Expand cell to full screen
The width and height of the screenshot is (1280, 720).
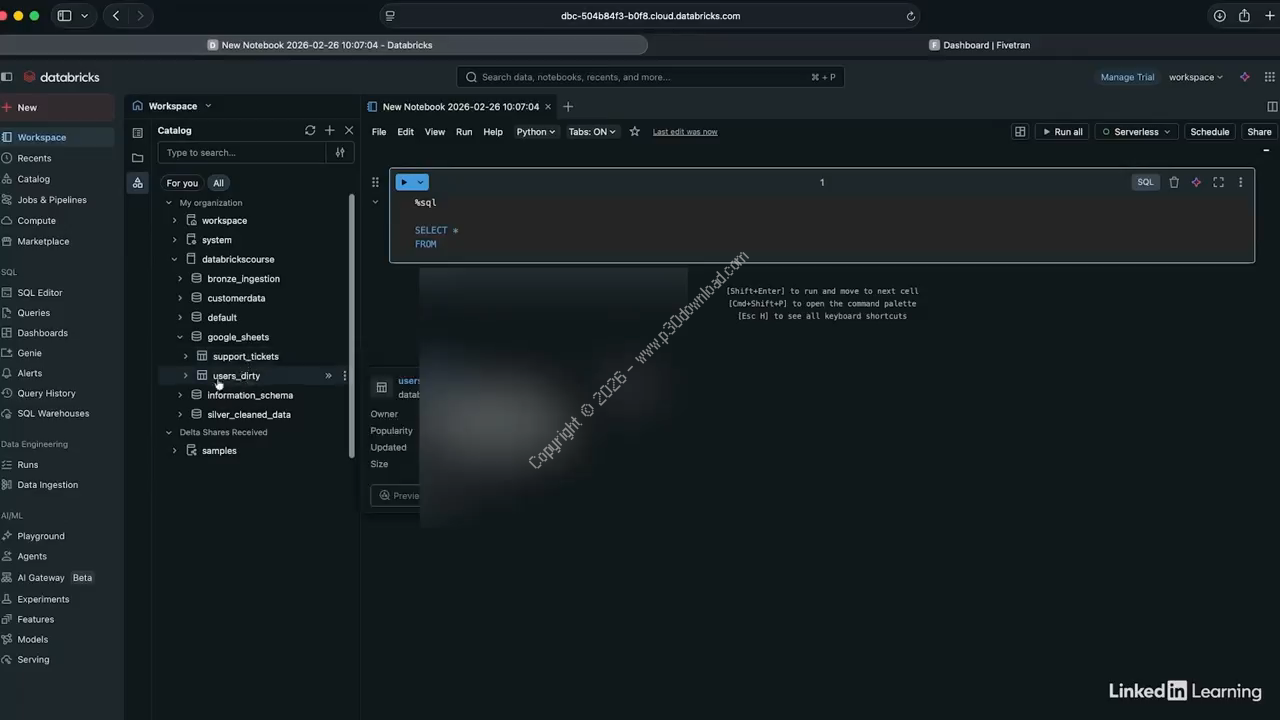coord(1218,182)
